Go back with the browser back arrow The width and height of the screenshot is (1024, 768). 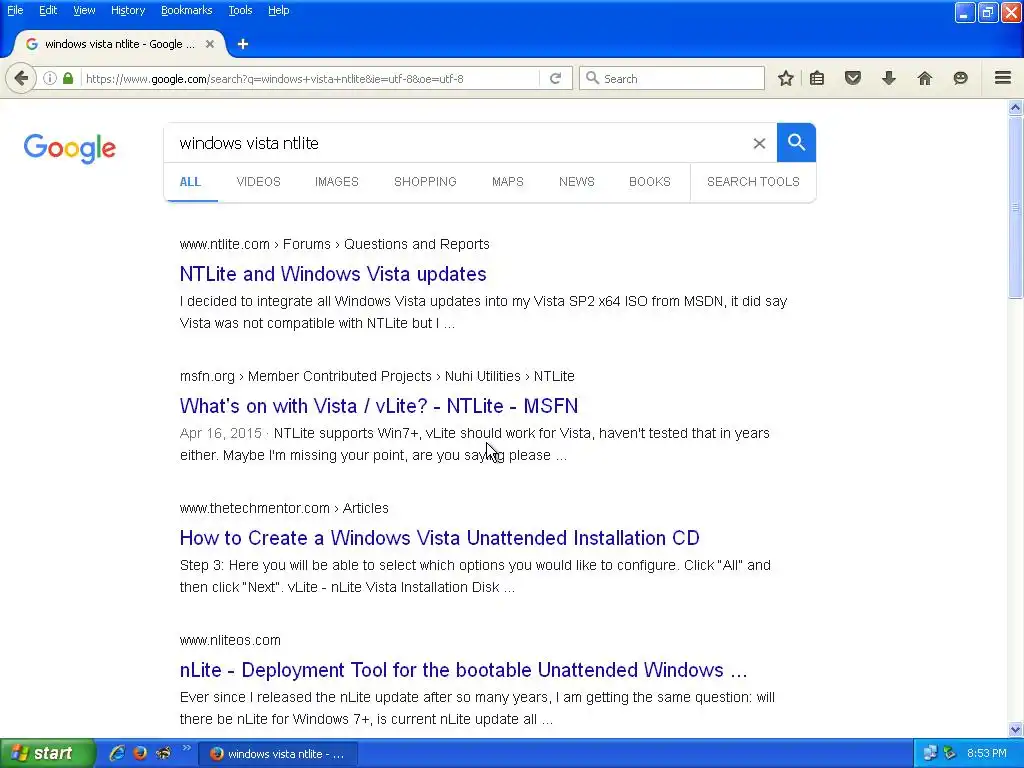coord(21,78)
